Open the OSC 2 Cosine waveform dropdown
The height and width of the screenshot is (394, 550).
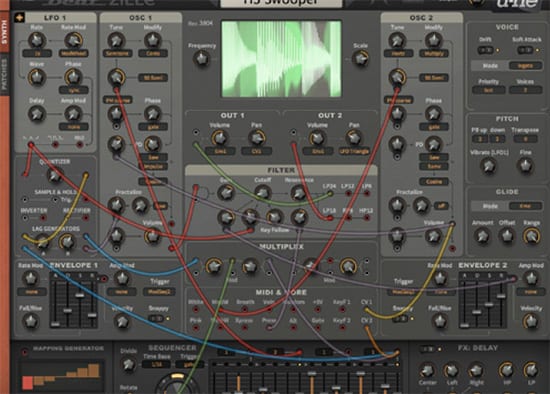[434, 181]
